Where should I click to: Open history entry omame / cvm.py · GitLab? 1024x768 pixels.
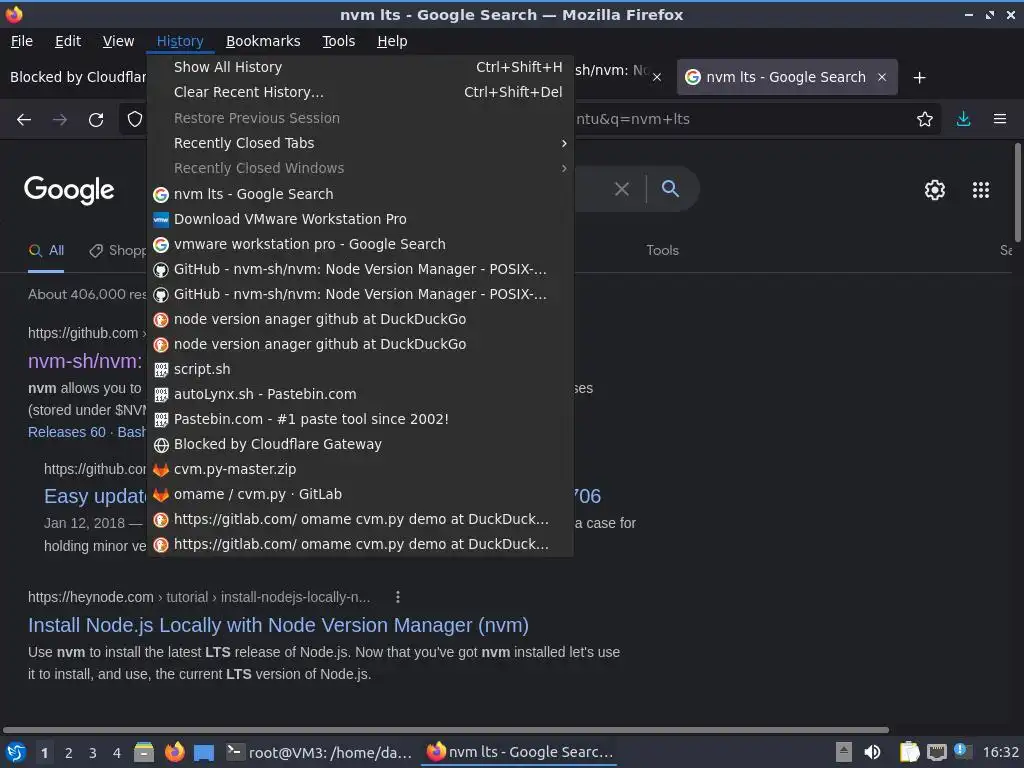coord(360,494)
